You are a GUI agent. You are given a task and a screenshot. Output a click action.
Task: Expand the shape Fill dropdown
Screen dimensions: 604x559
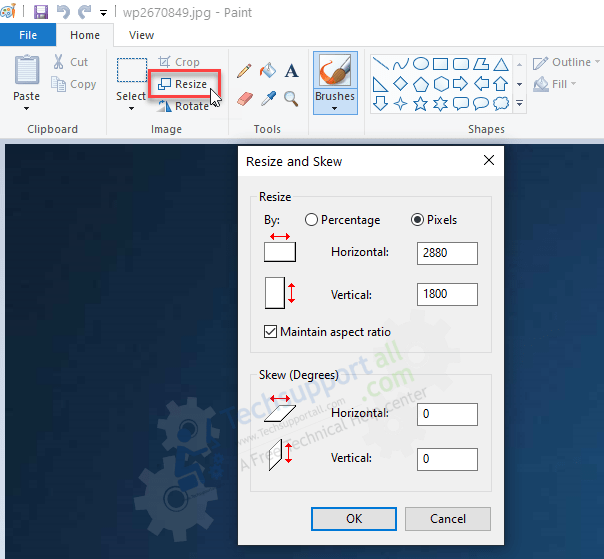574,84
